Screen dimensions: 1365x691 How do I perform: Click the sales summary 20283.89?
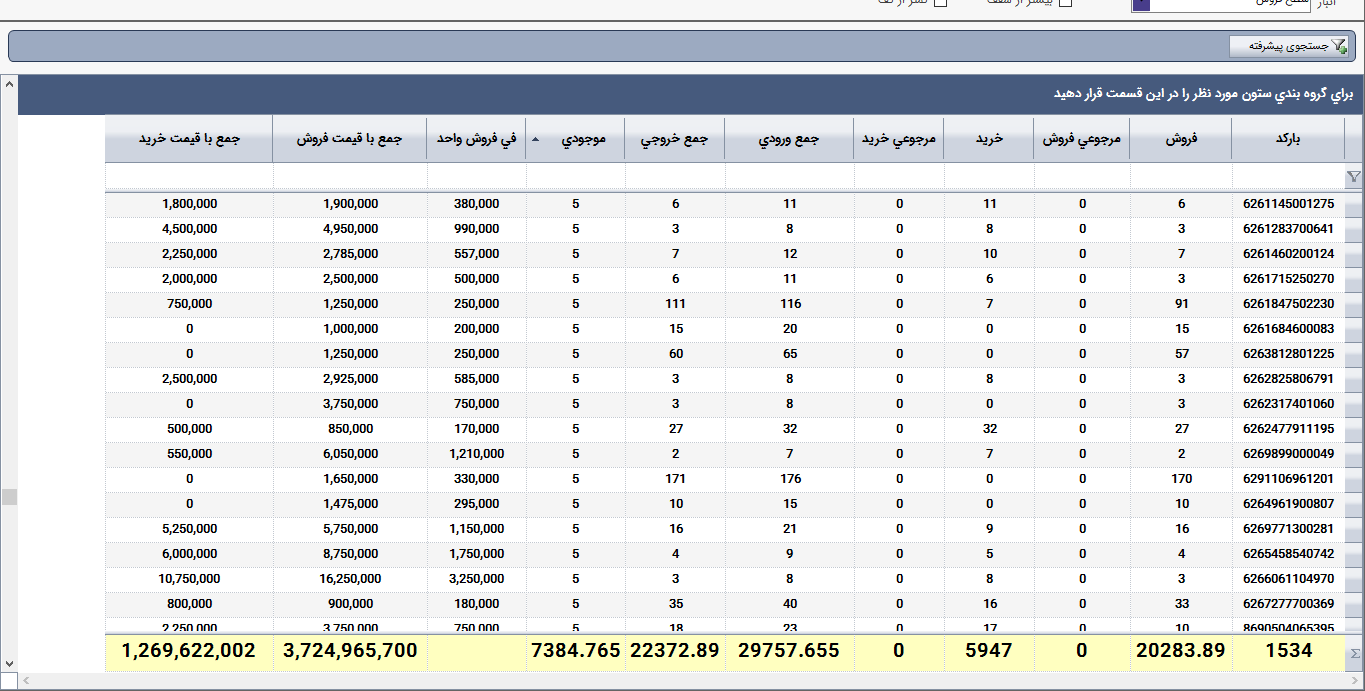point(1181,651)
